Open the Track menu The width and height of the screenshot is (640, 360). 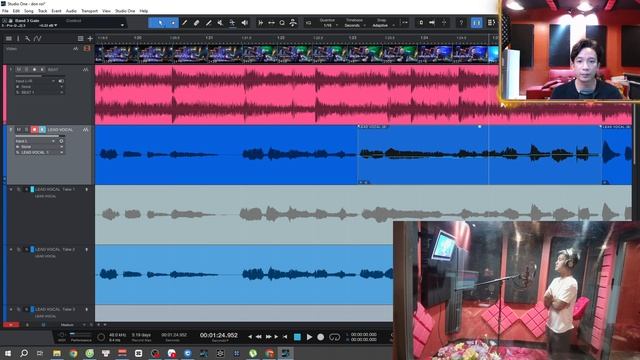(42, 11)
